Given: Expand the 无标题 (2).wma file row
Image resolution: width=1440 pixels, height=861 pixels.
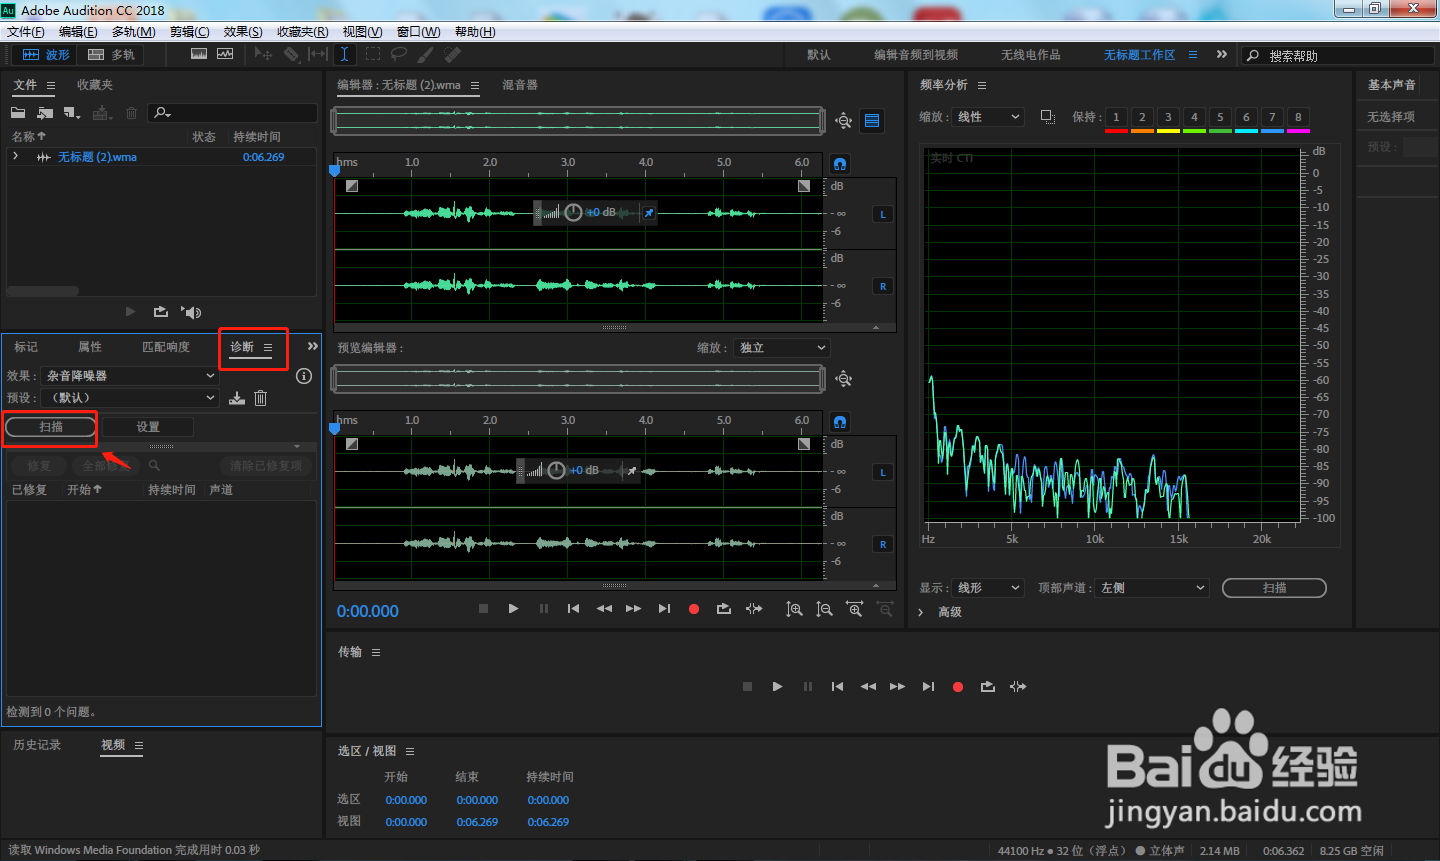Looking at the screenshot, I should [15, 157].
